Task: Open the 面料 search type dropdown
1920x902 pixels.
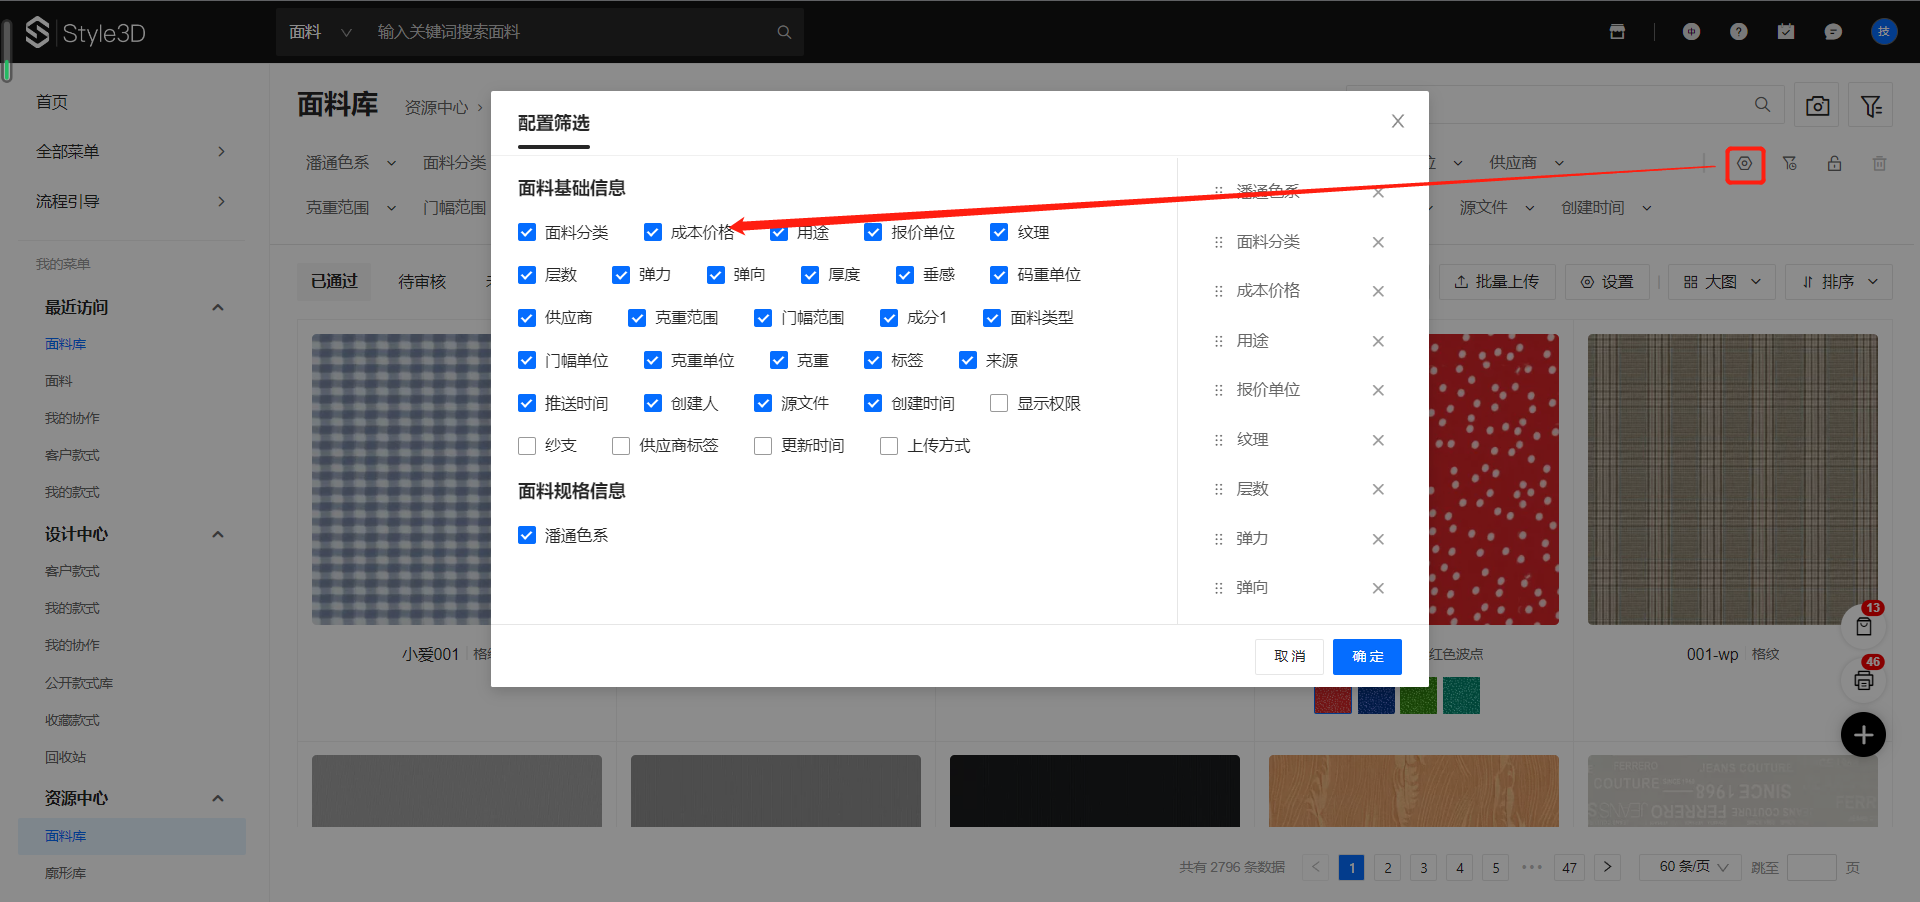Action: coord(320,32)
